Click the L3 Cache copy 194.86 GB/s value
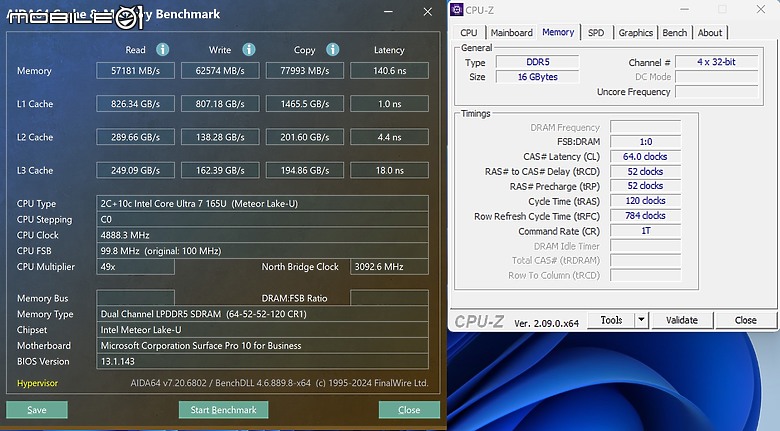 click(304, 170)
